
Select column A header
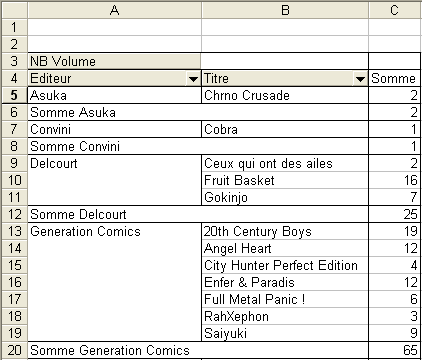[x=114, y=10]
